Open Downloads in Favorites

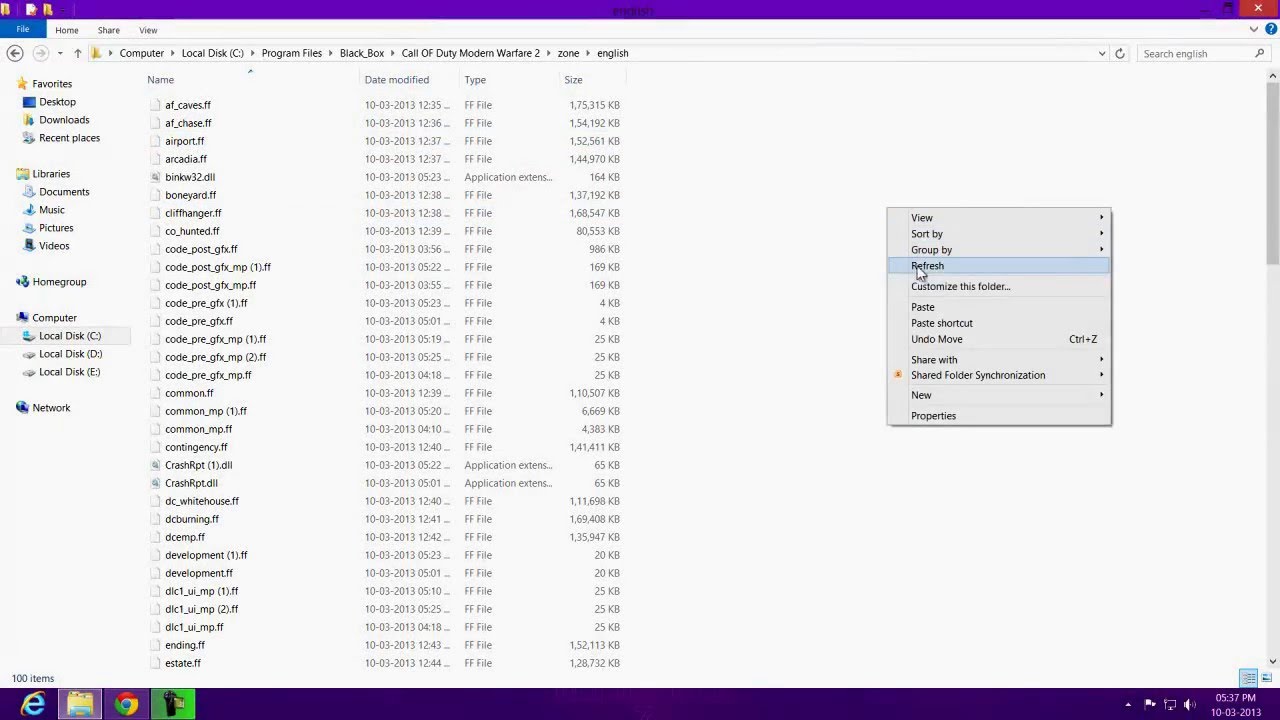[64, 120]
